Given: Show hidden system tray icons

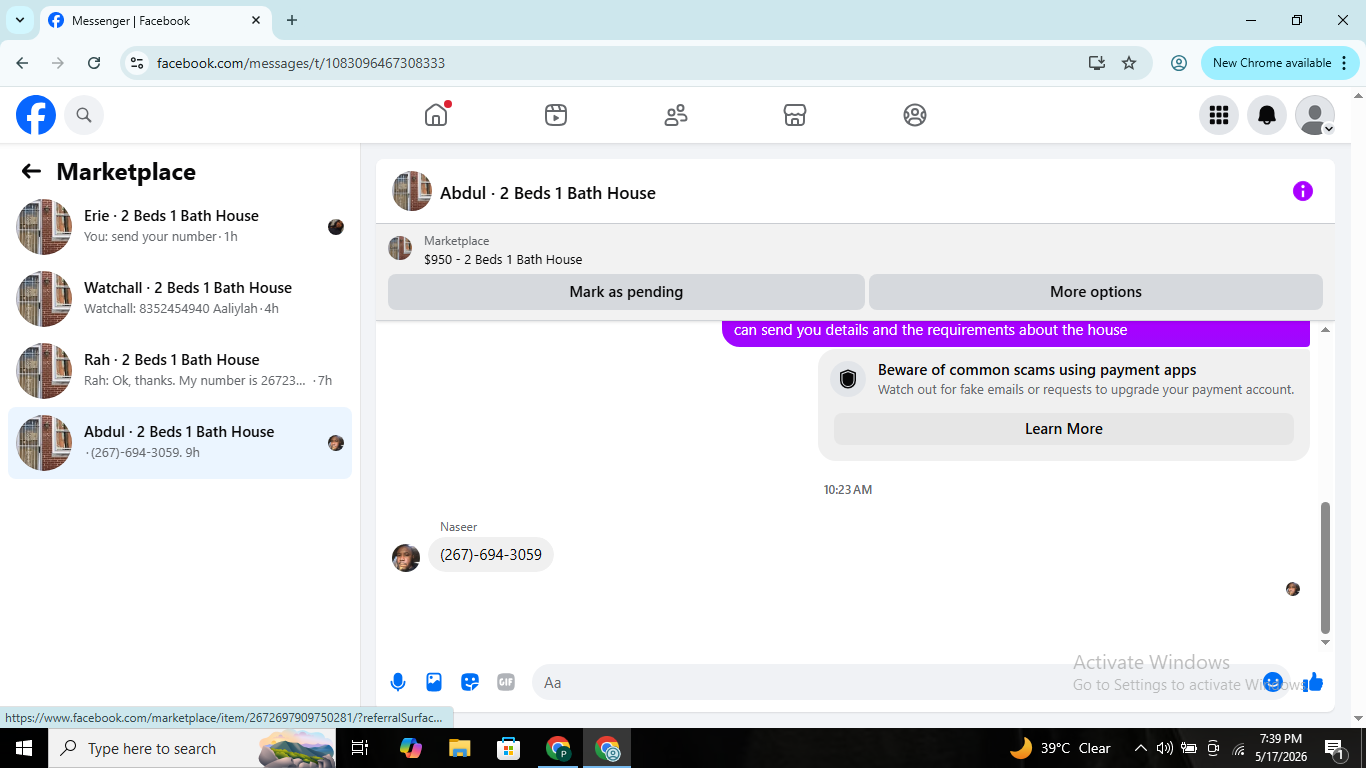Looking at the screenshot, I should 1140,748.
